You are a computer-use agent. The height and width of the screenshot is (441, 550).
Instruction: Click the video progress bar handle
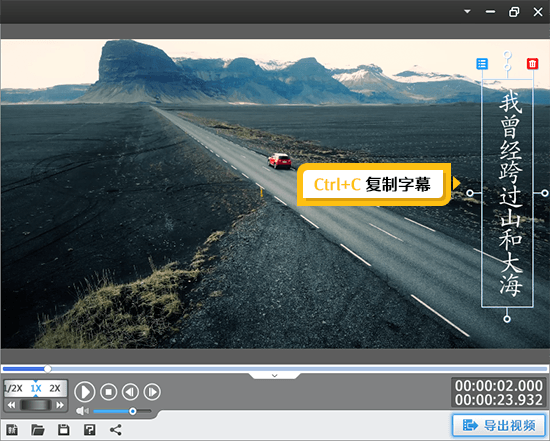(48, 369)
